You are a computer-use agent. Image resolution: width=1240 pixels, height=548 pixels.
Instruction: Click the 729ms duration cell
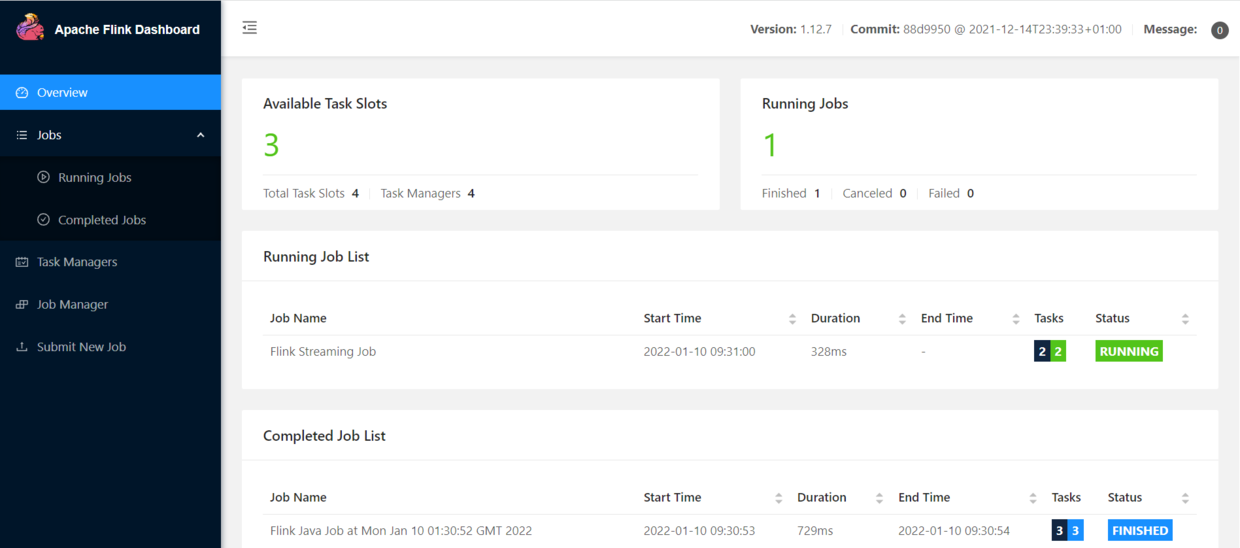[815, 531]
